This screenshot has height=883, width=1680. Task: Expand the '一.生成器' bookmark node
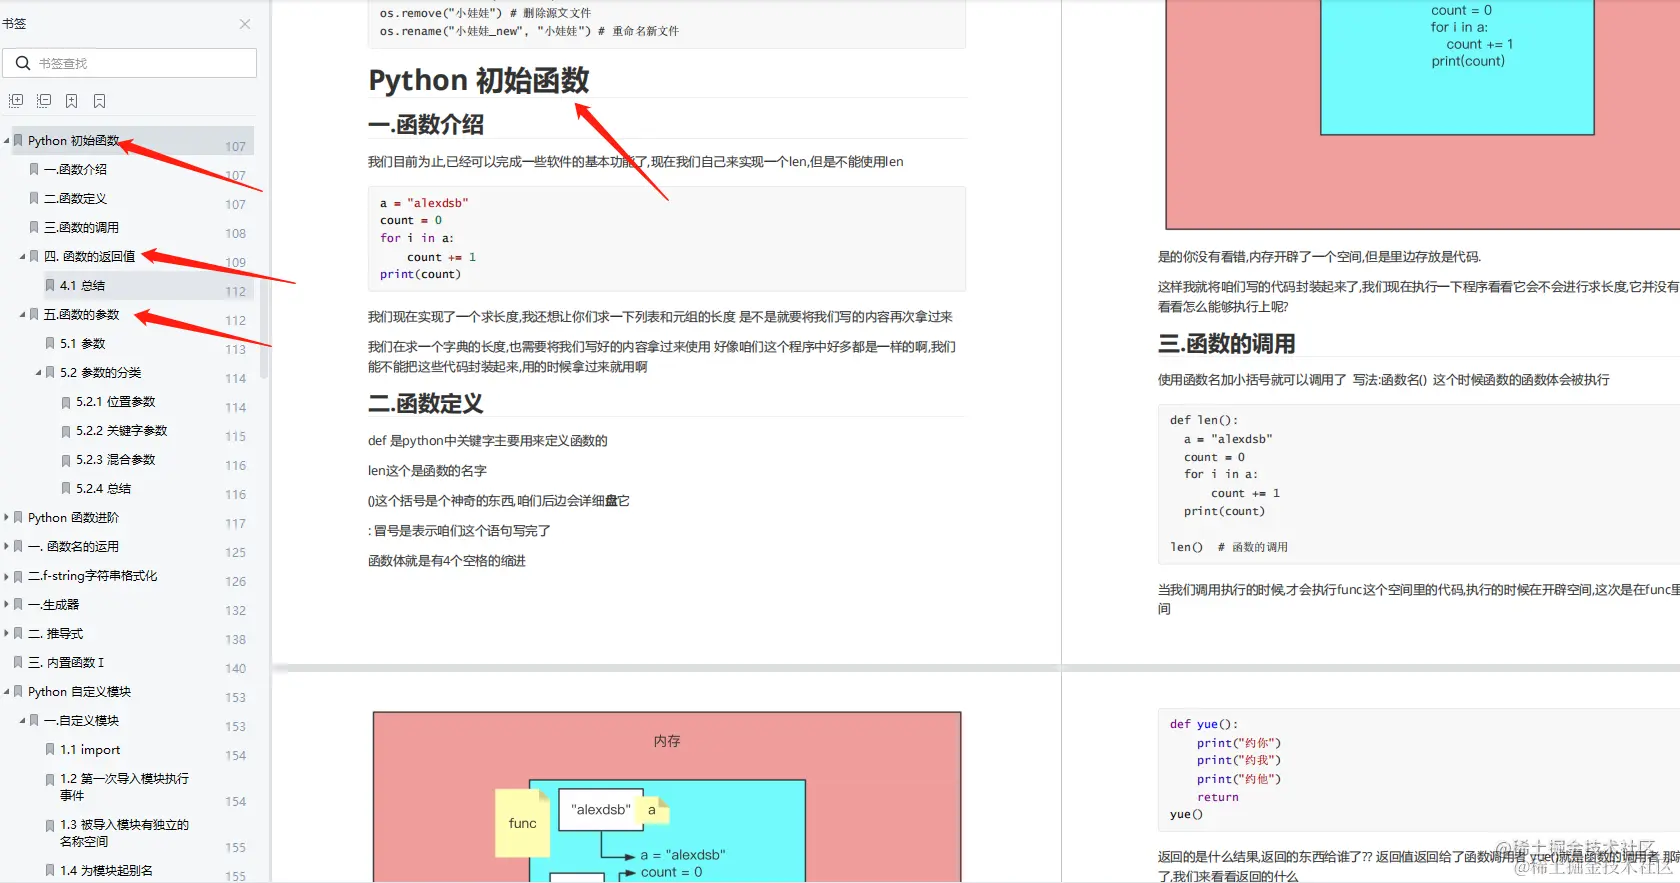[6, 605]
